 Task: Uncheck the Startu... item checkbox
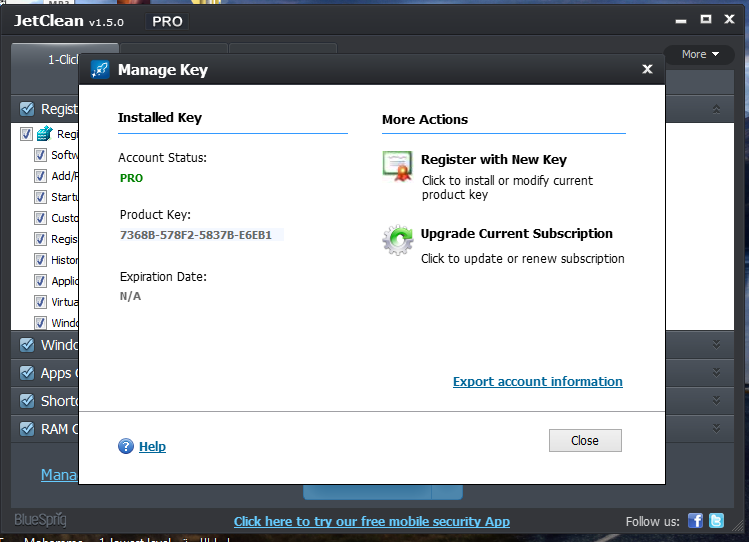pos(40,197)
